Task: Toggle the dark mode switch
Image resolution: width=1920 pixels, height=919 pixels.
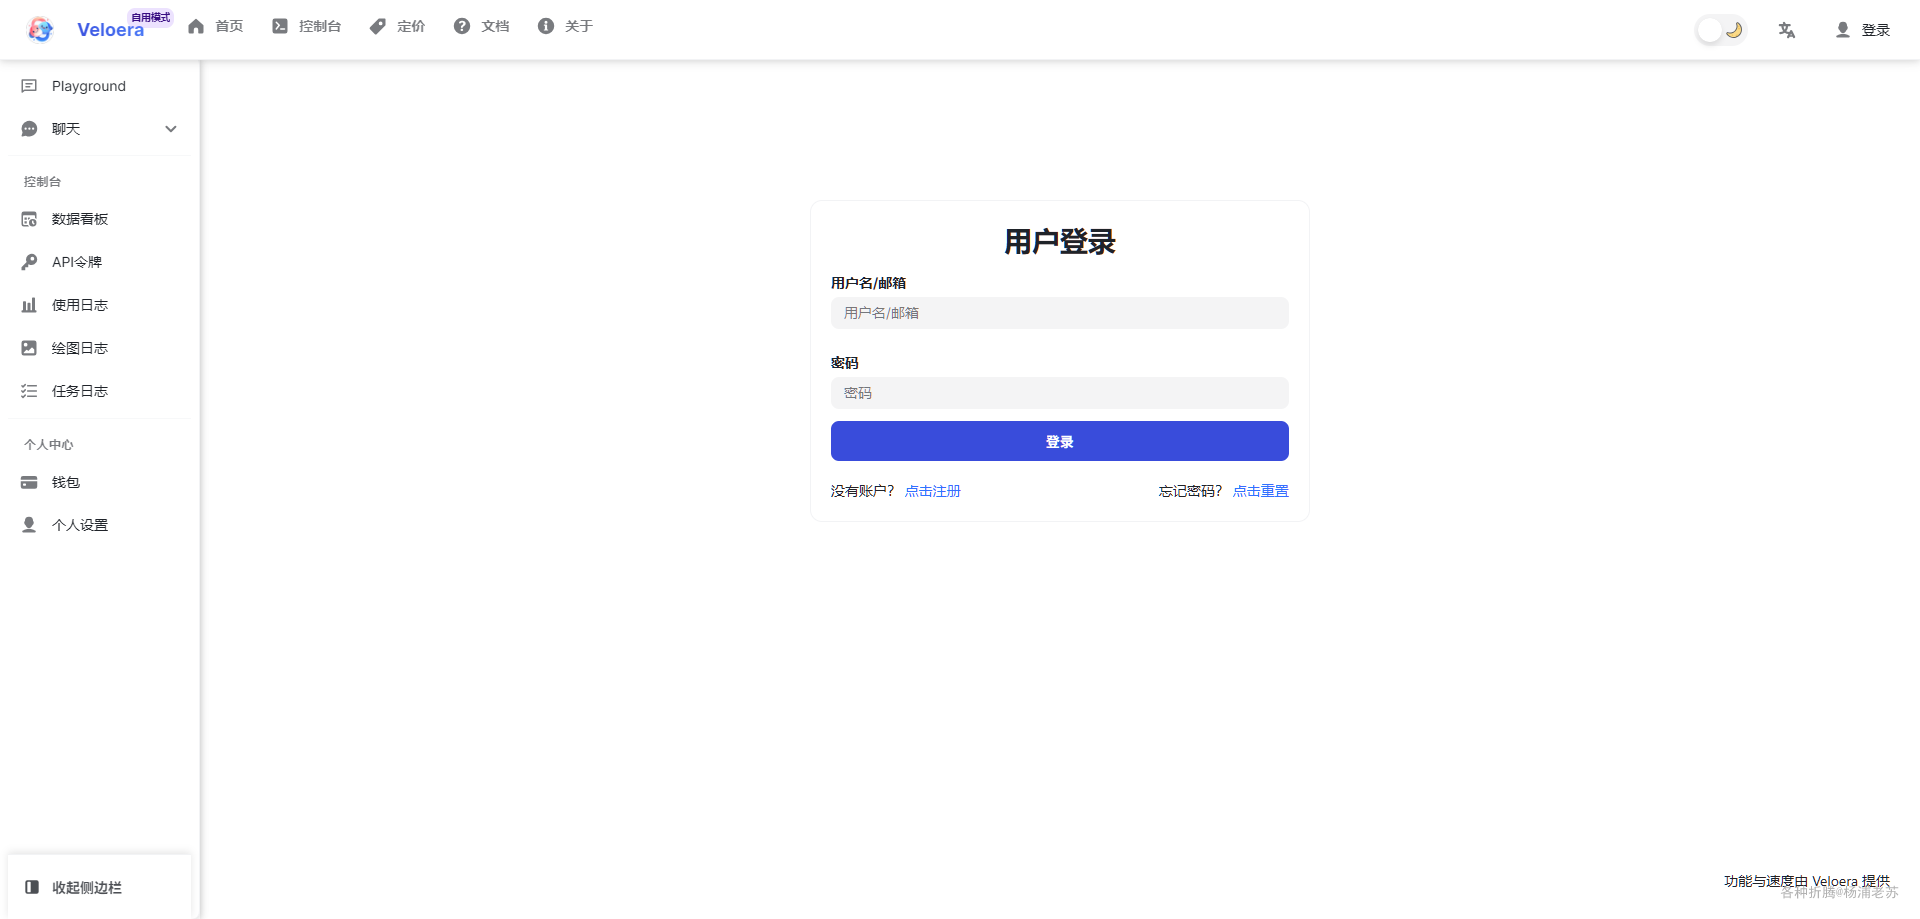Action: 1720,30
